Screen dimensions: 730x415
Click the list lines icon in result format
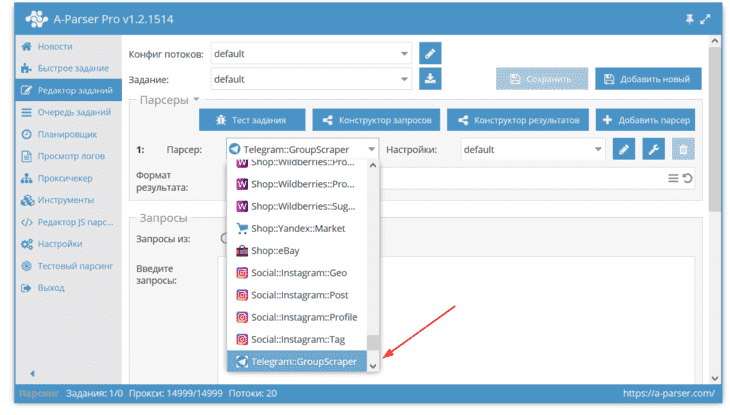pyautogui.click(x=673, y=178)
